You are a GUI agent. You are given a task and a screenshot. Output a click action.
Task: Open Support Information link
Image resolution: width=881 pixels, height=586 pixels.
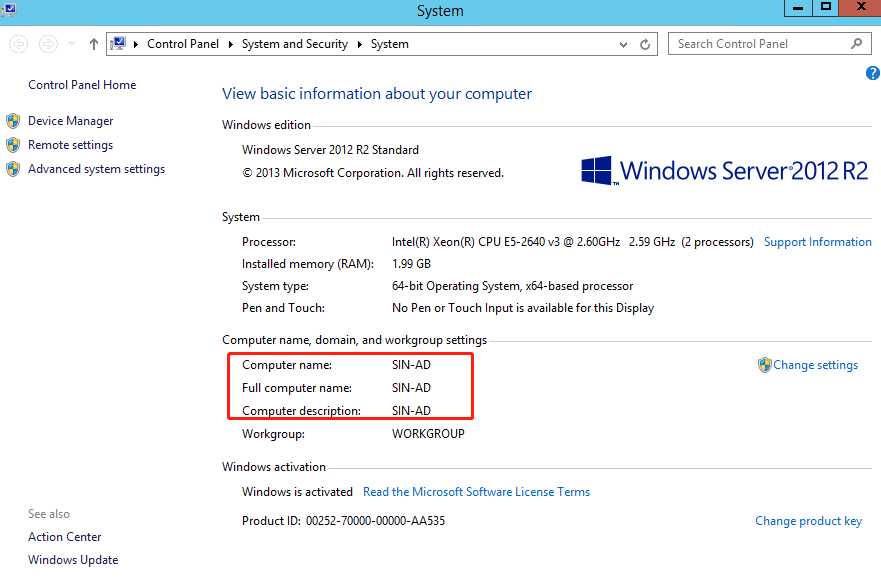click(818, 242)
